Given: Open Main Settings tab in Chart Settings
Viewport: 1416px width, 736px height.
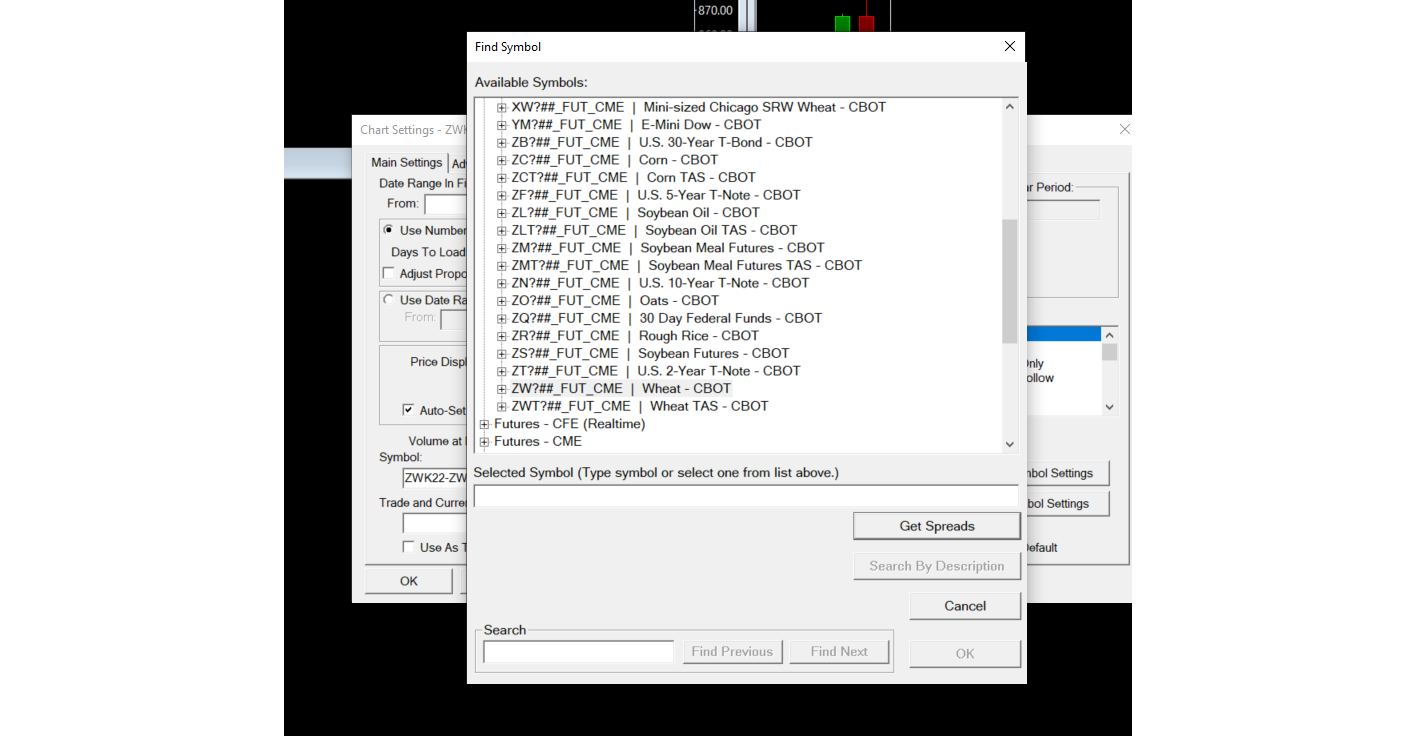Looking at the screenshot, I should click(407, 163).
